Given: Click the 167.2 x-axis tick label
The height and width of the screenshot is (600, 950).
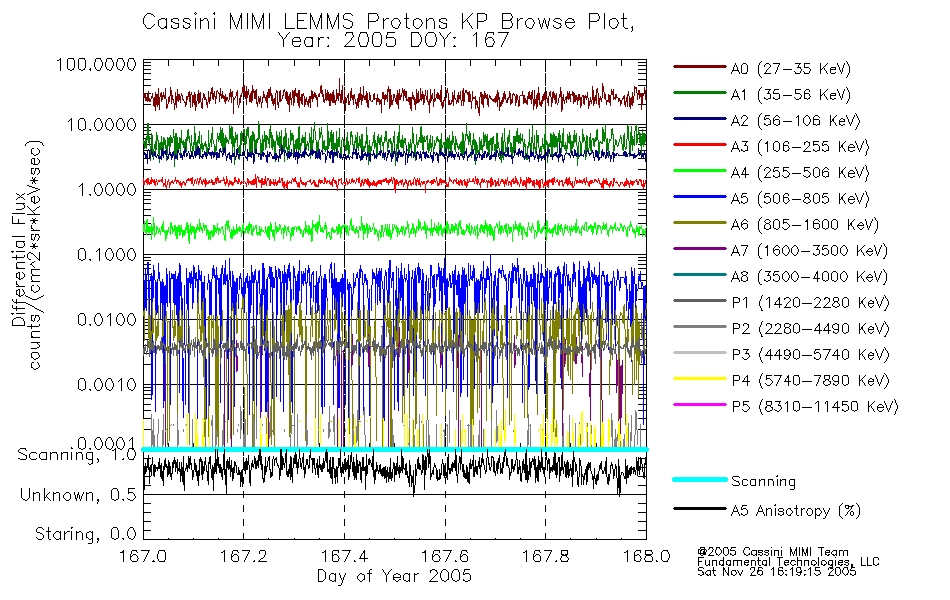Looking at the screenshot, I should pos(244,556).
